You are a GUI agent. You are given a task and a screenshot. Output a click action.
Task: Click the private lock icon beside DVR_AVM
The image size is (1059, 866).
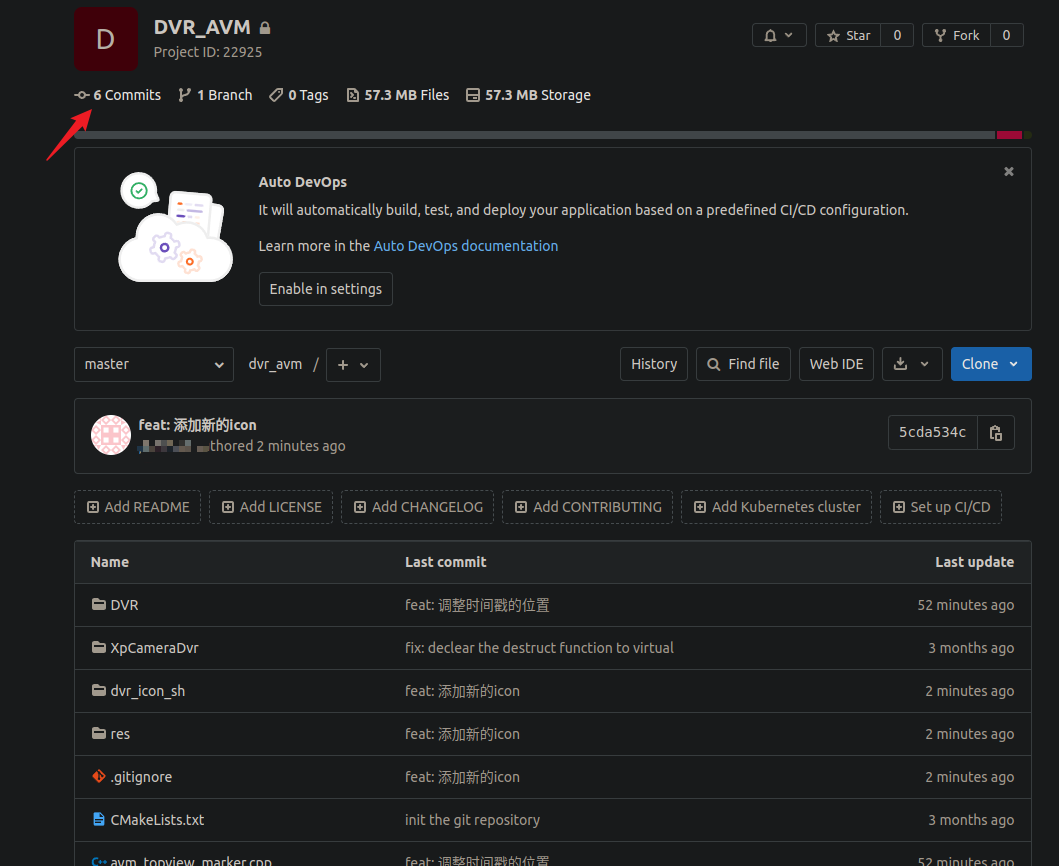coord(265,28)
